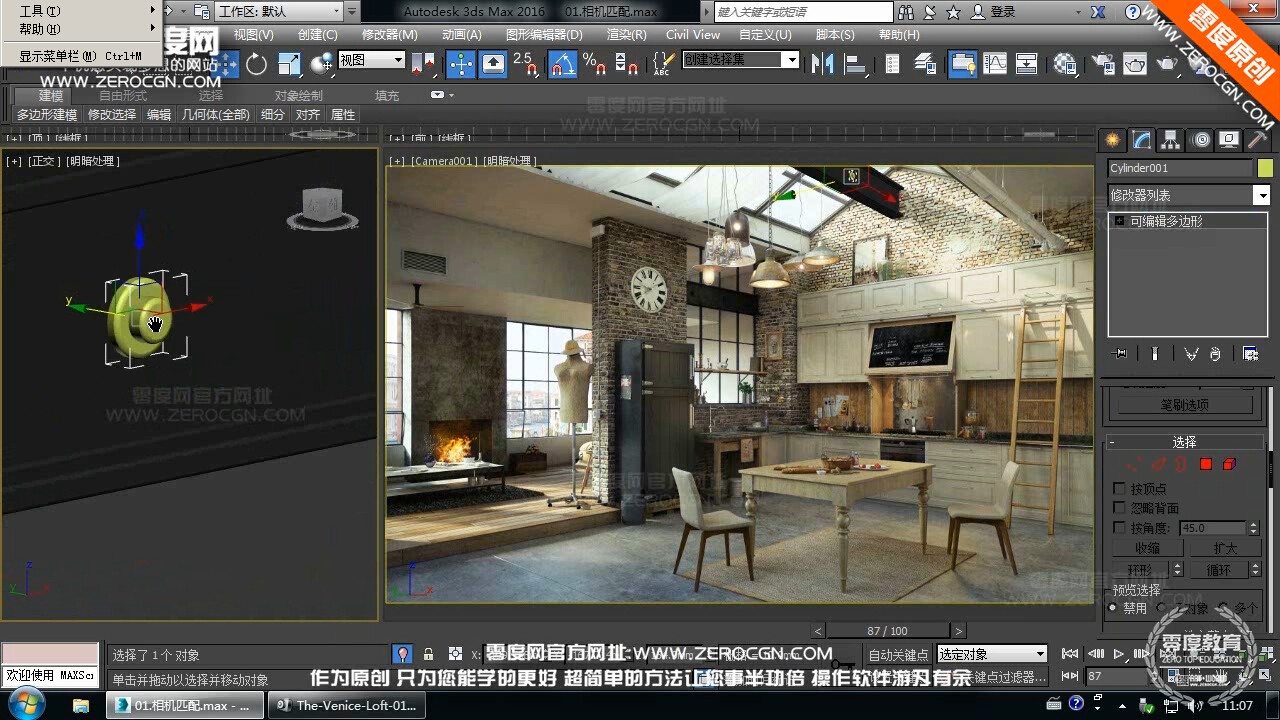
Task: Click the search binoculars icon
Action: tap(906, 12)
